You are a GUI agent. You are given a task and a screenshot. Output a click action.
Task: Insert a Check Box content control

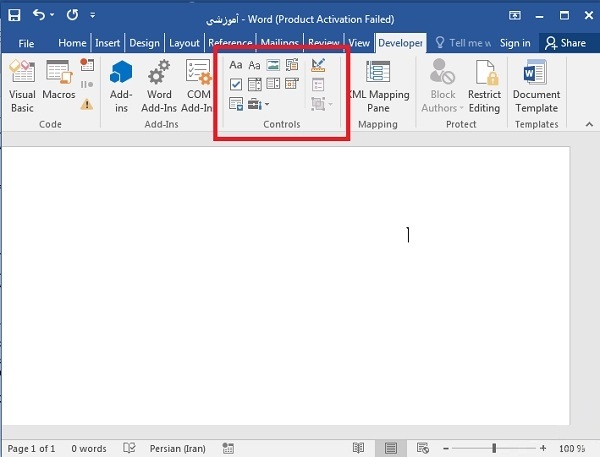[236, 84]
